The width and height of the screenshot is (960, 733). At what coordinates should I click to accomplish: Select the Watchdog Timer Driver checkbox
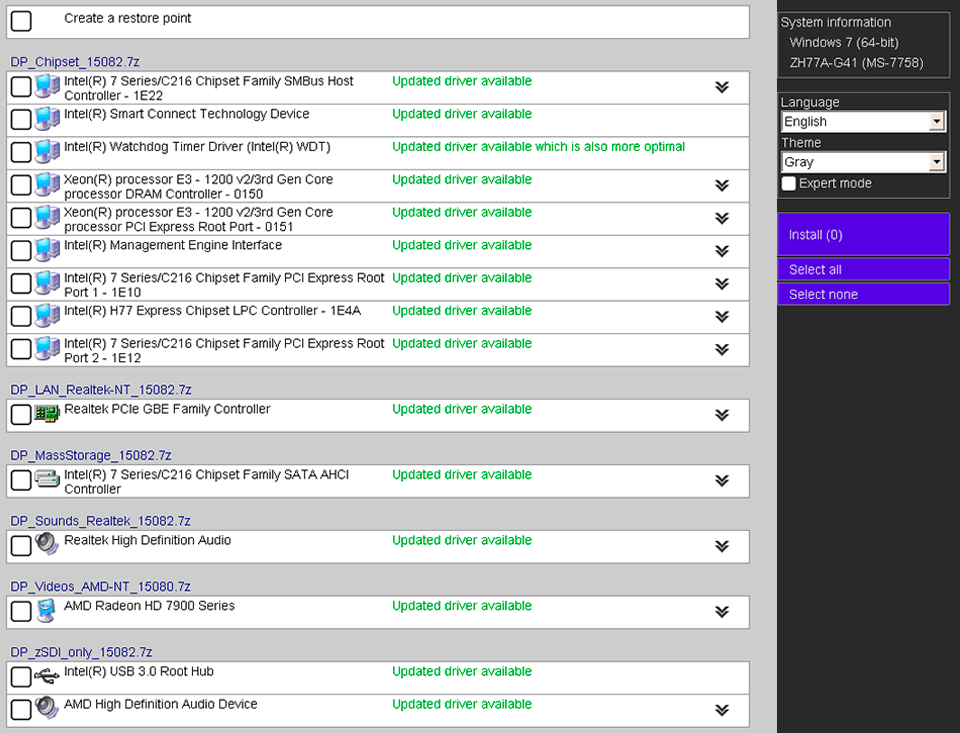coord(21,152)
